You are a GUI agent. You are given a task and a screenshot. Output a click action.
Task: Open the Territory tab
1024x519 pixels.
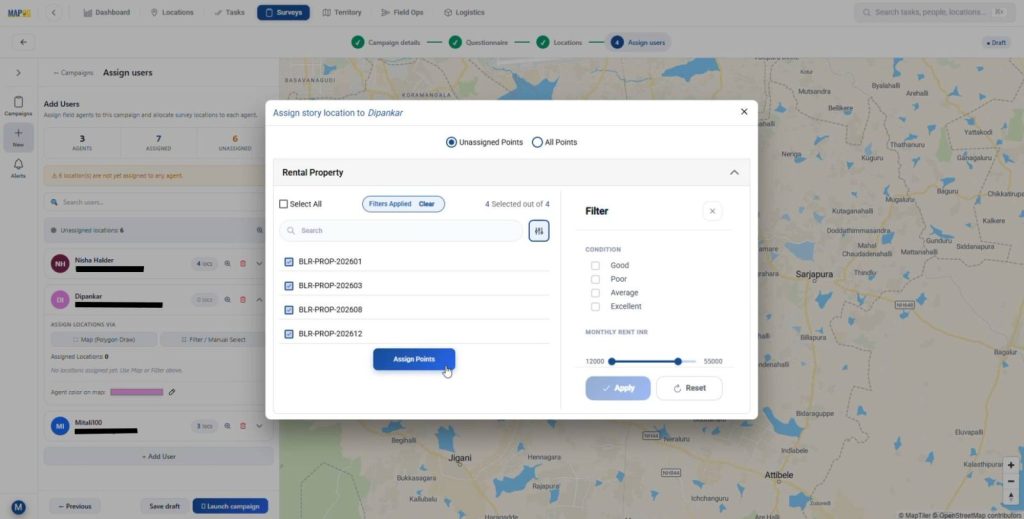(x=342, y=12)
